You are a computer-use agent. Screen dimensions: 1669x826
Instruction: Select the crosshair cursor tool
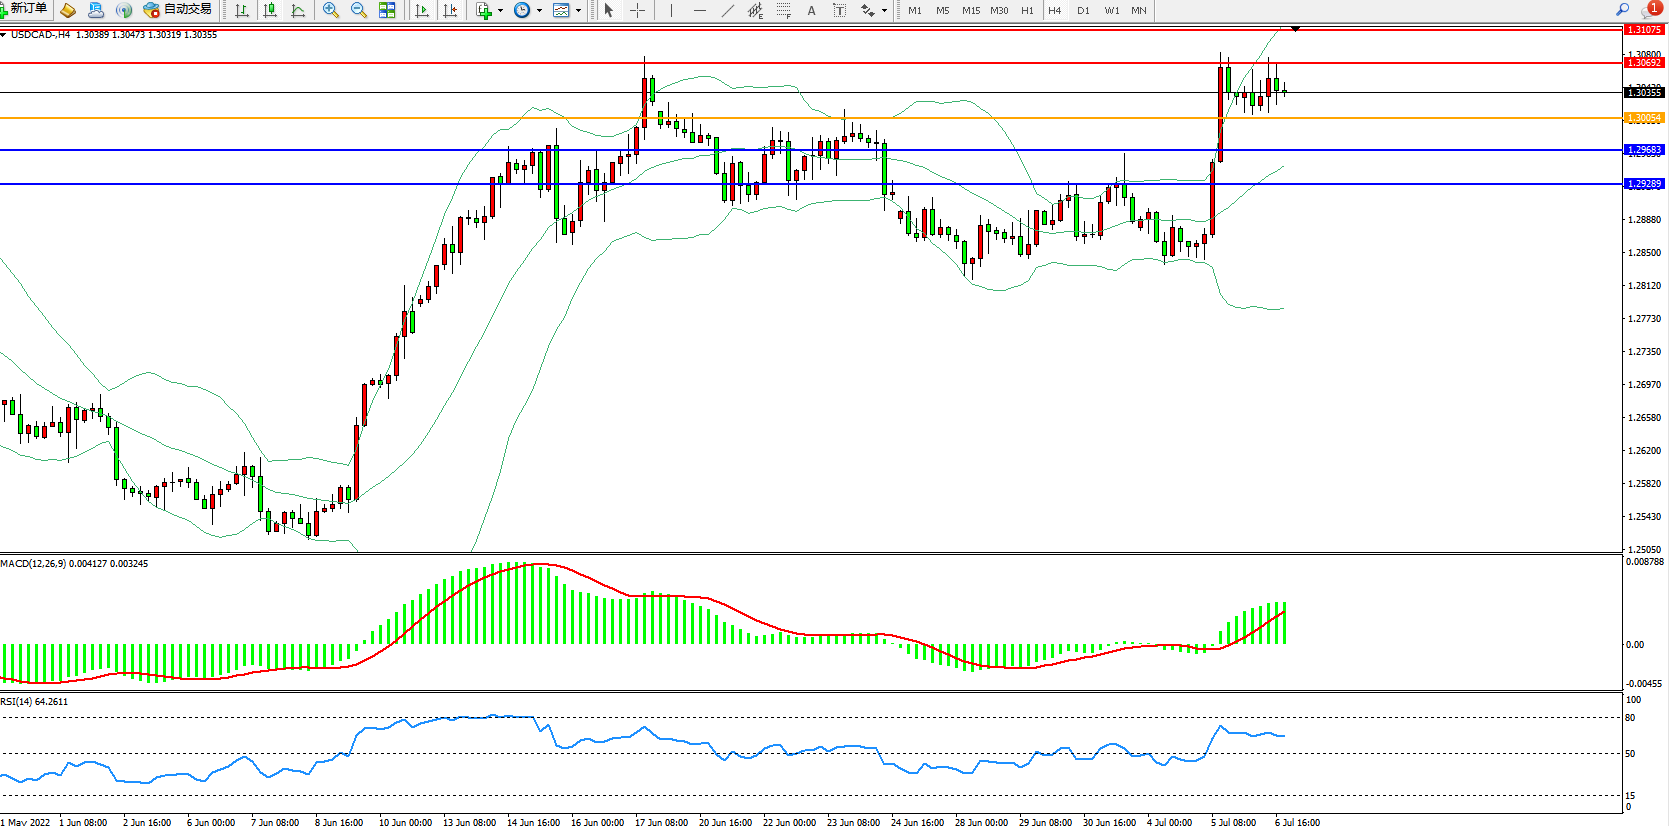click(637, 10)
